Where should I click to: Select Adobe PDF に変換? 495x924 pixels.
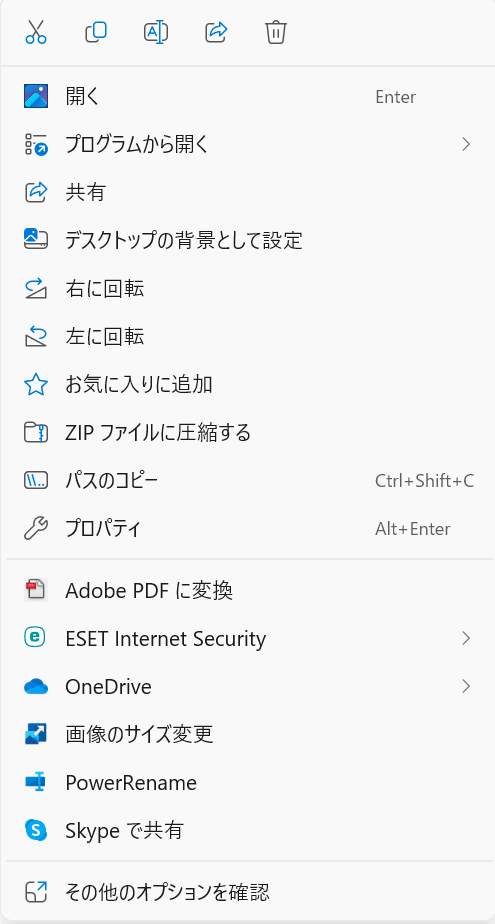coord(248,590)
